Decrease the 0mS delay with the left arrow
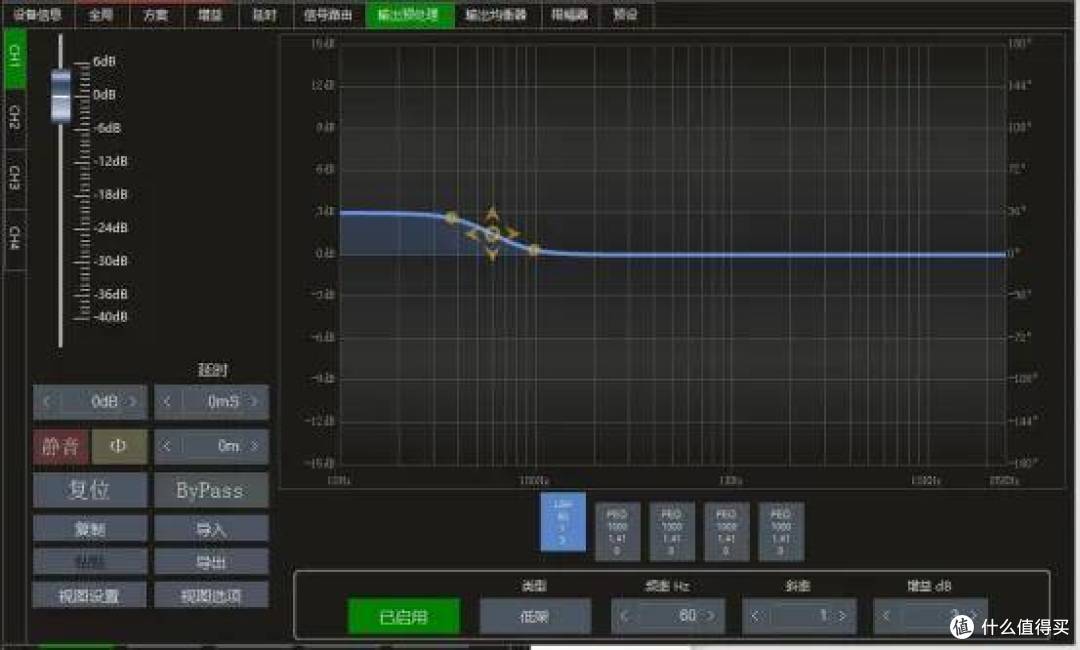The image size is (1080, 650). point(167,402)
